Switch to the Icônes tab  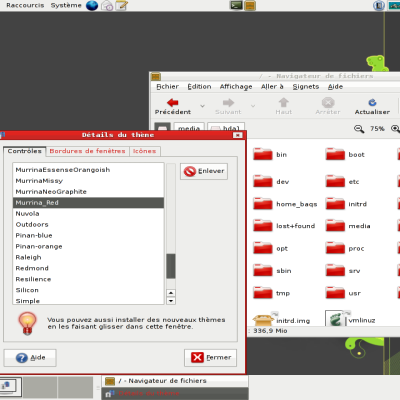click(x=144, y=151)
